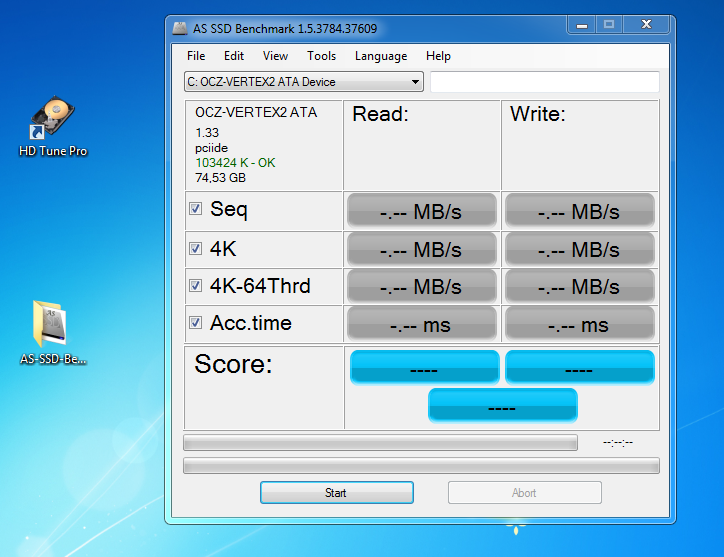Click the 4K read result field
The image size is (724, 557).
point(422,249)
